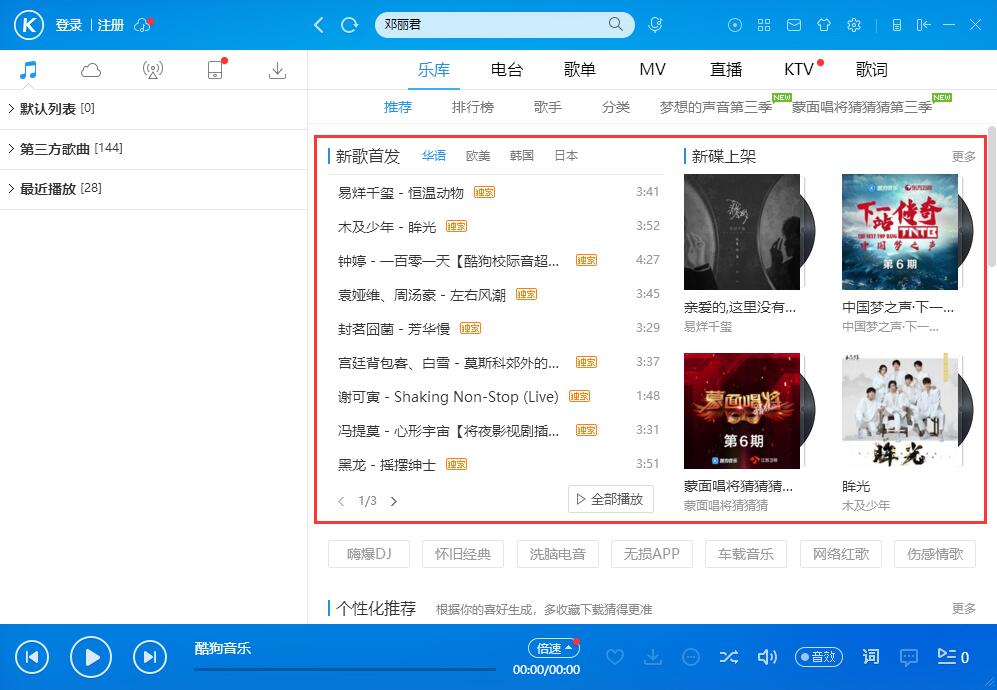The image size is (997, 690).
Task: Click the 全部播放 button
Action: [x=611, y=499]
